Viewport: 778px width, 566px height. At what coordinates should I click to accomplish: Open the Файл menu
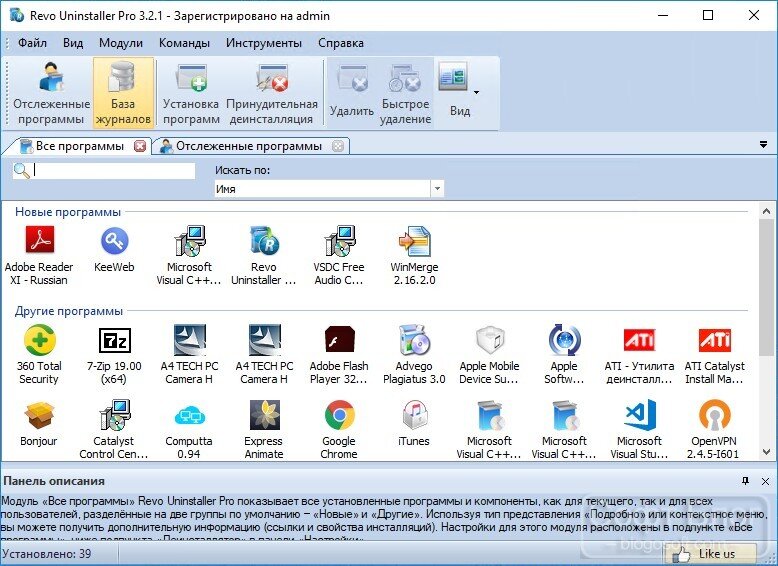click(33, 43)
